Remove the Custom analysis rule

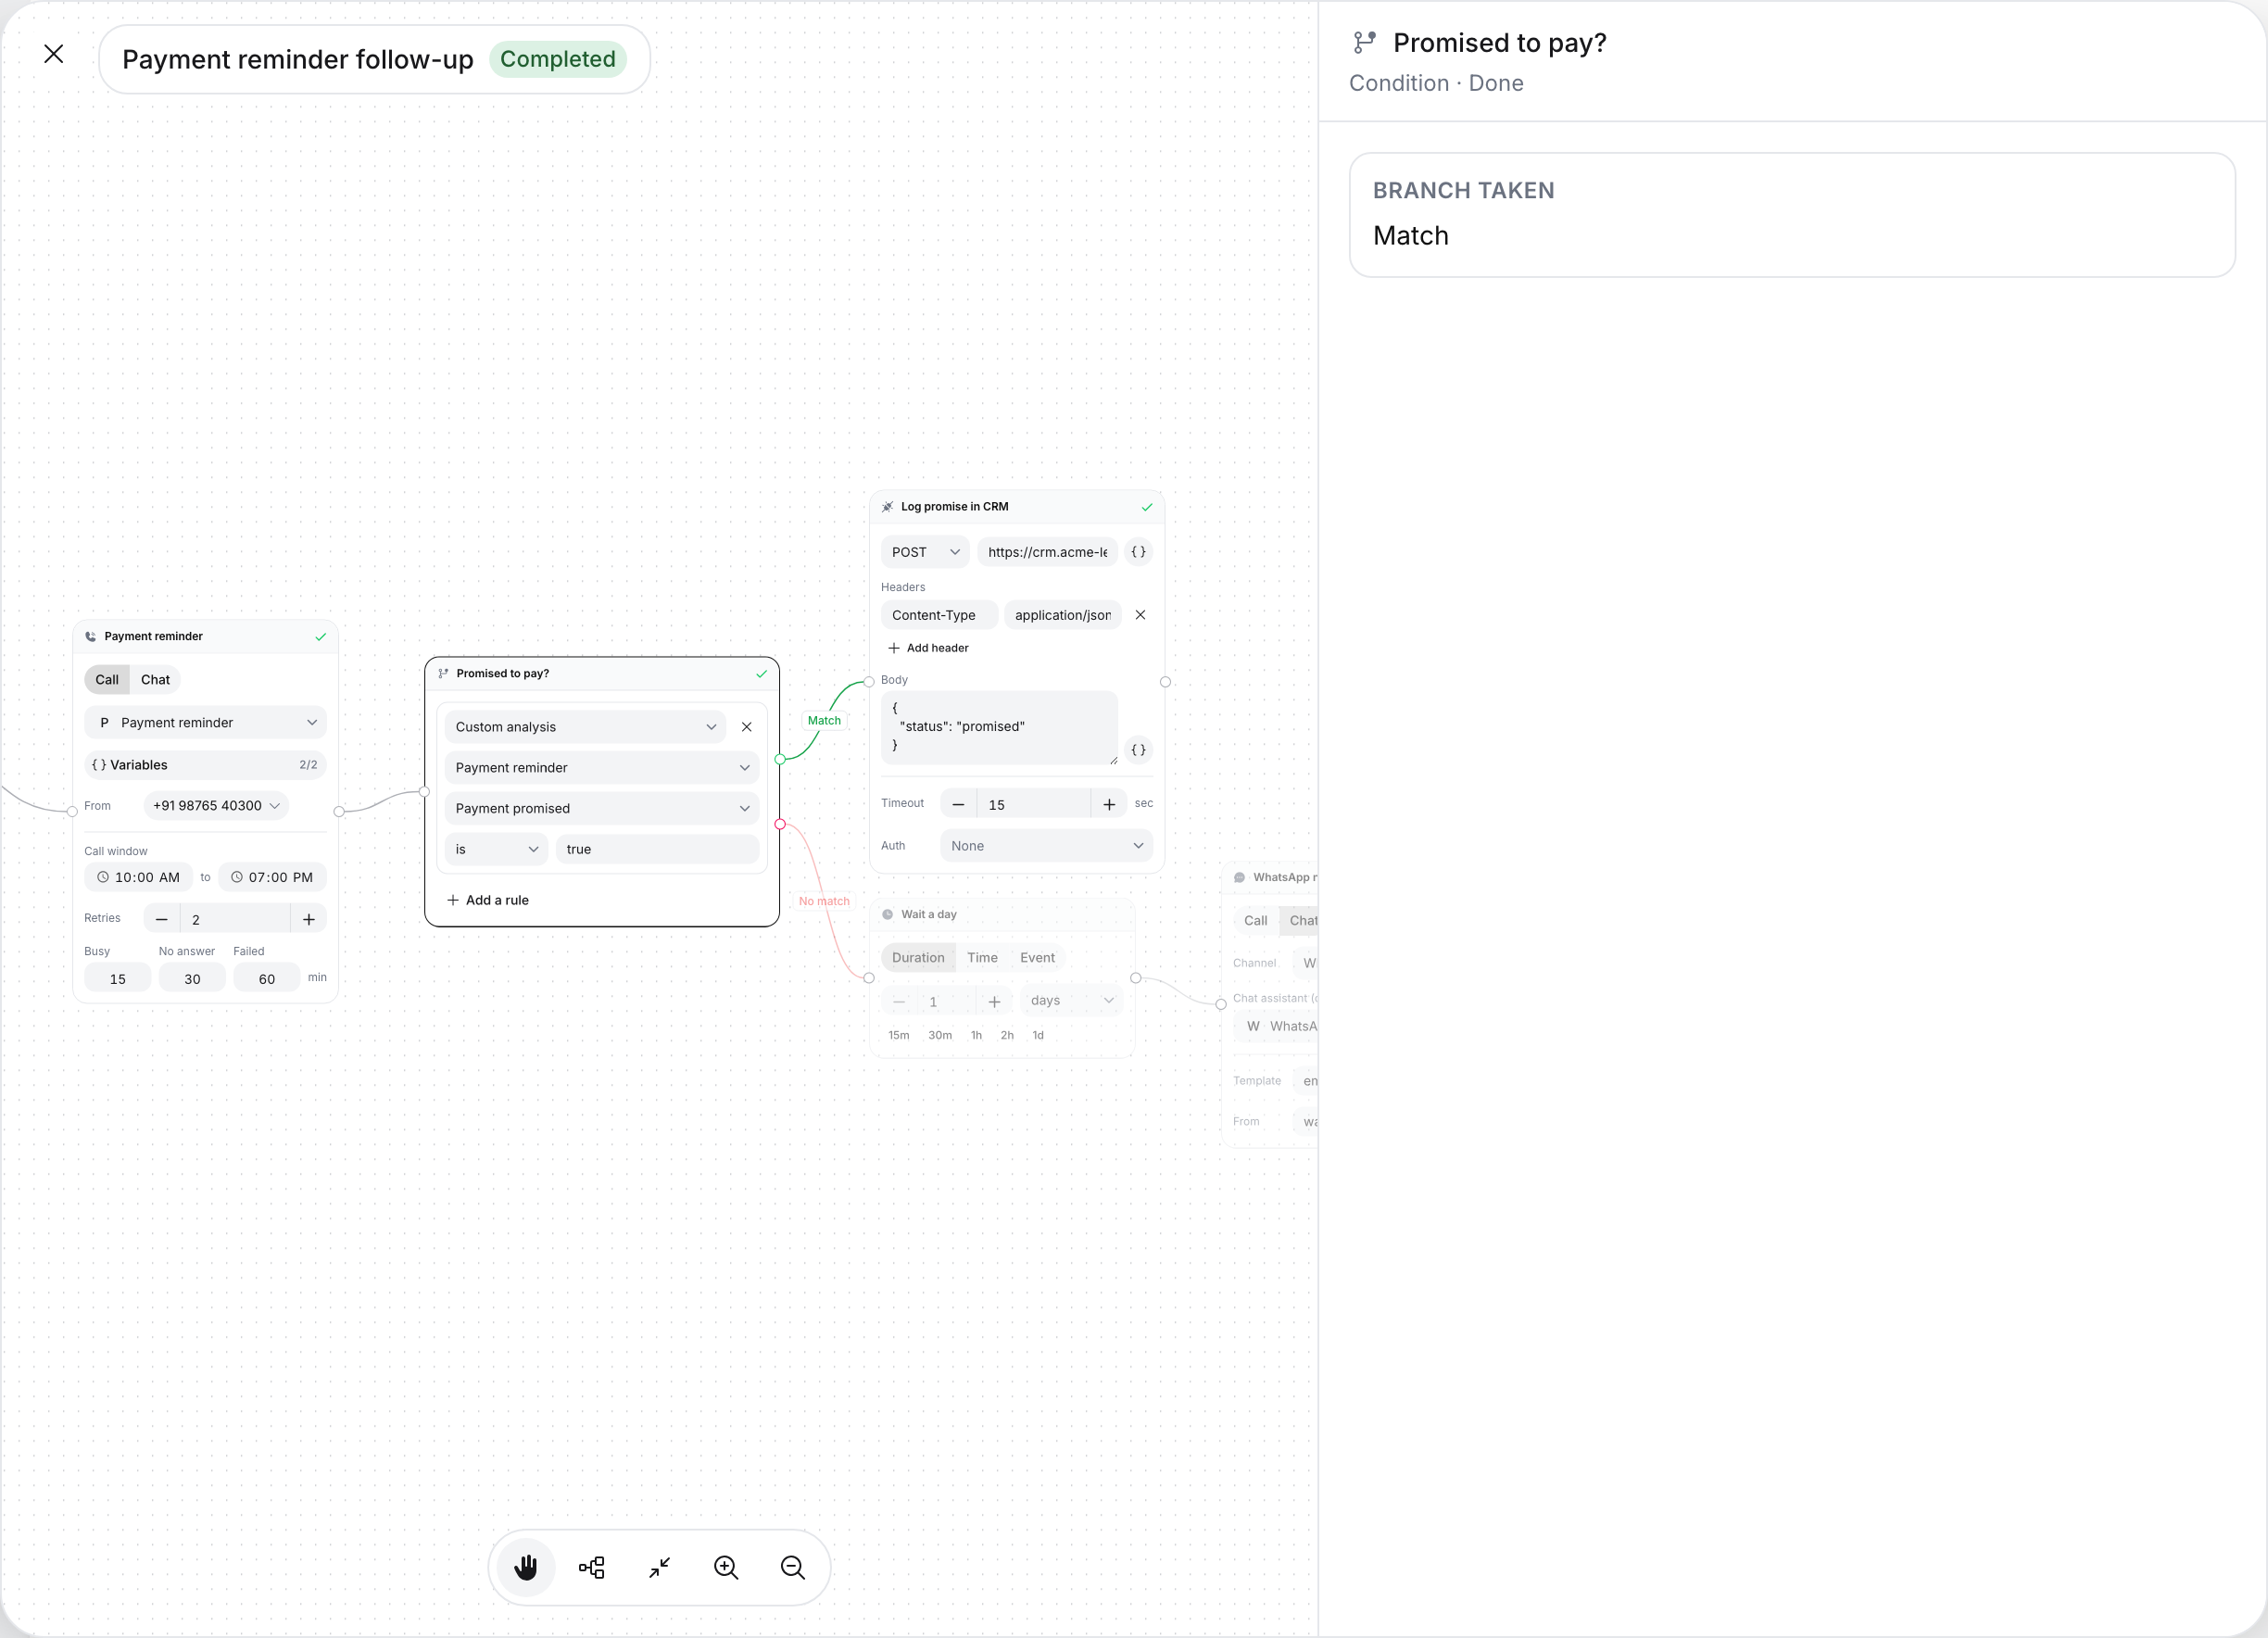click(x=747, y=727)
